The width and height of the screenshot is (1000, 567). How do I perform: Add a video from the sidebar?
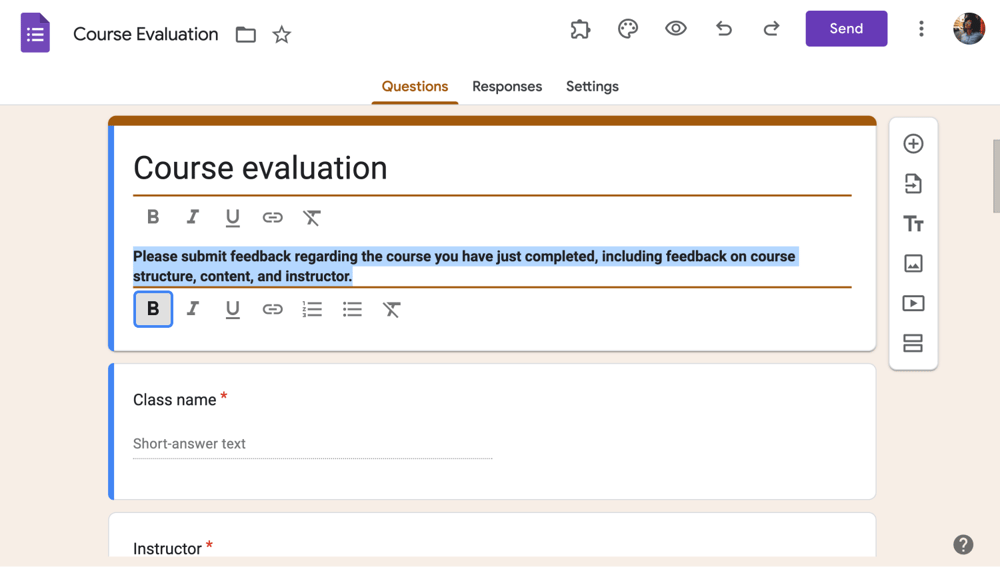point(912,303)
